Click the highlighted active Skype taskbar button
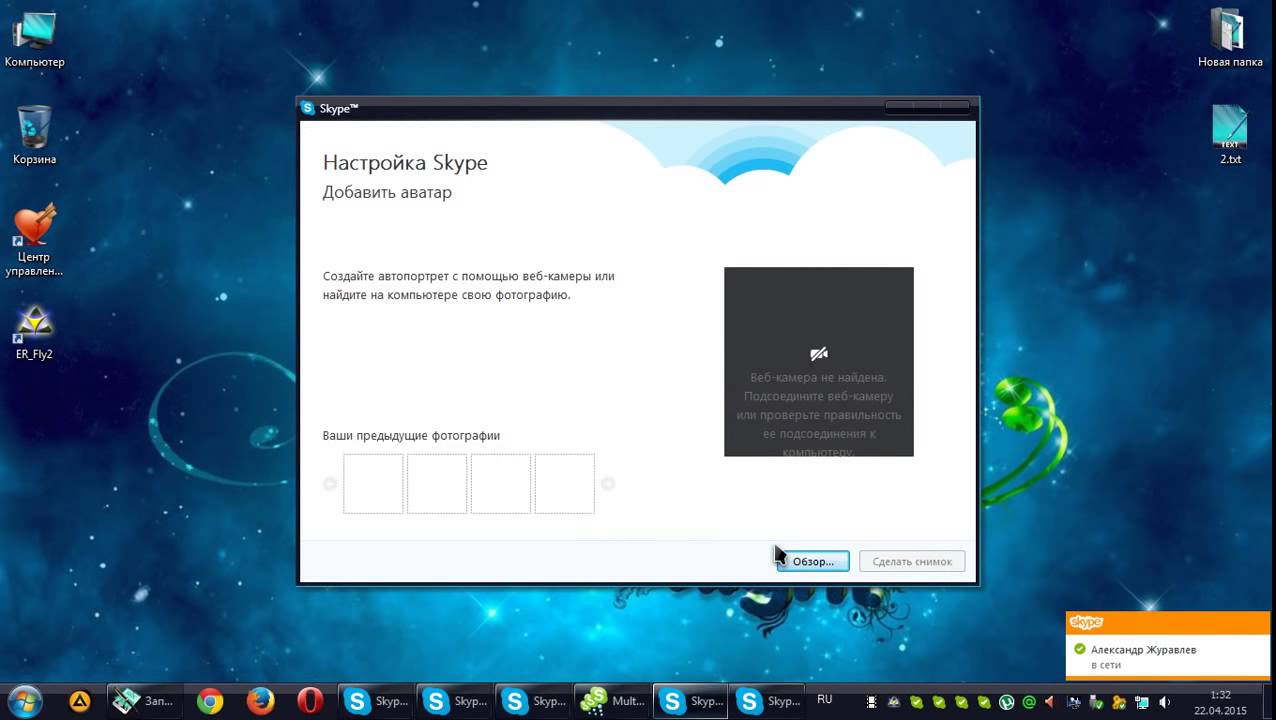Image resolution: width=1276 pixels, height=720 pixels. pos(691,701)
